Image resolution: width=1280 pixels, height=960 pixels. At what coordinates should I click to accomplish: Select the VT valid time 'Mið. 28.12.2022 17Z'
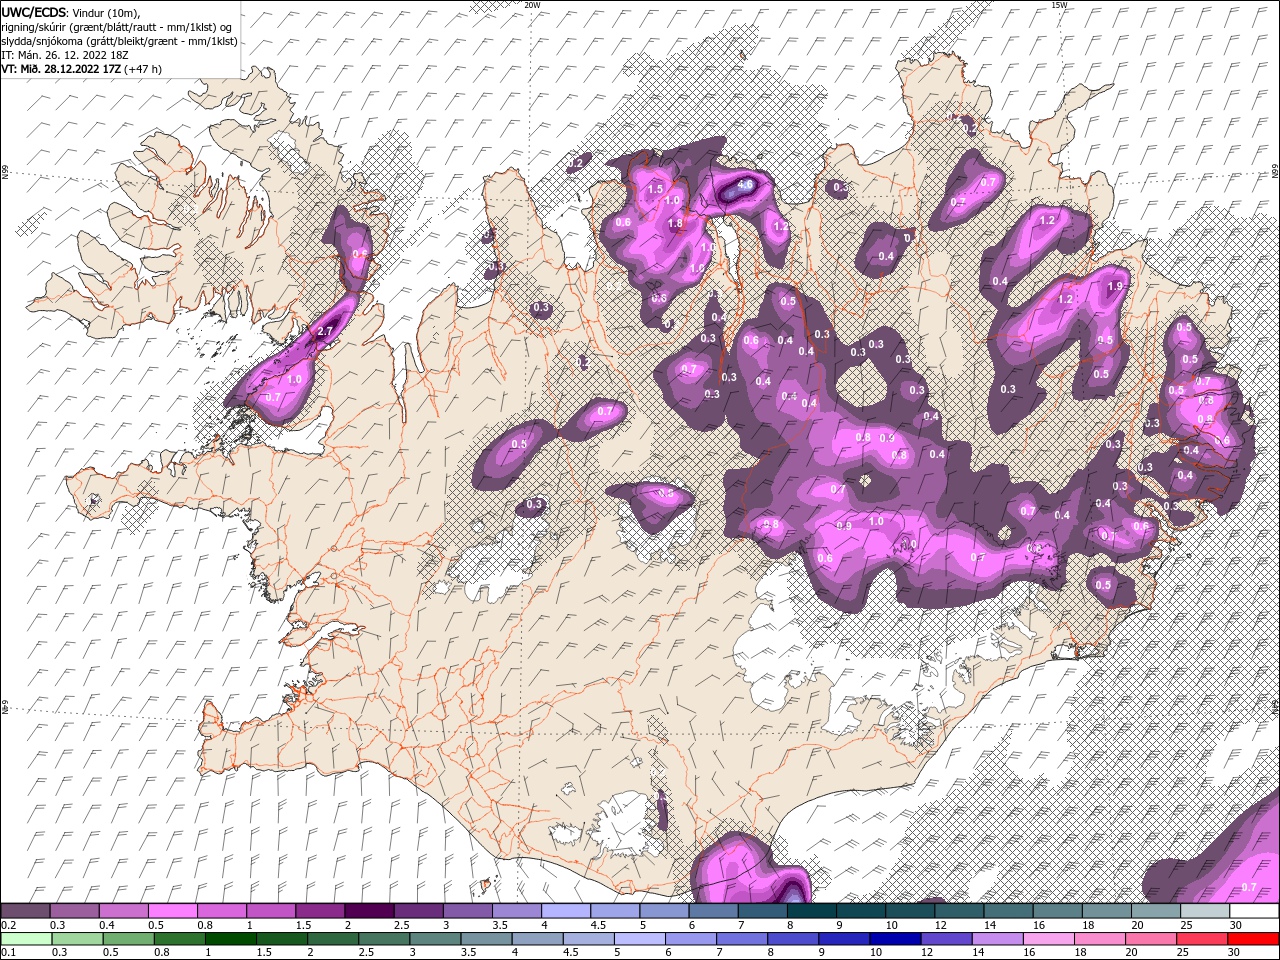70,69
